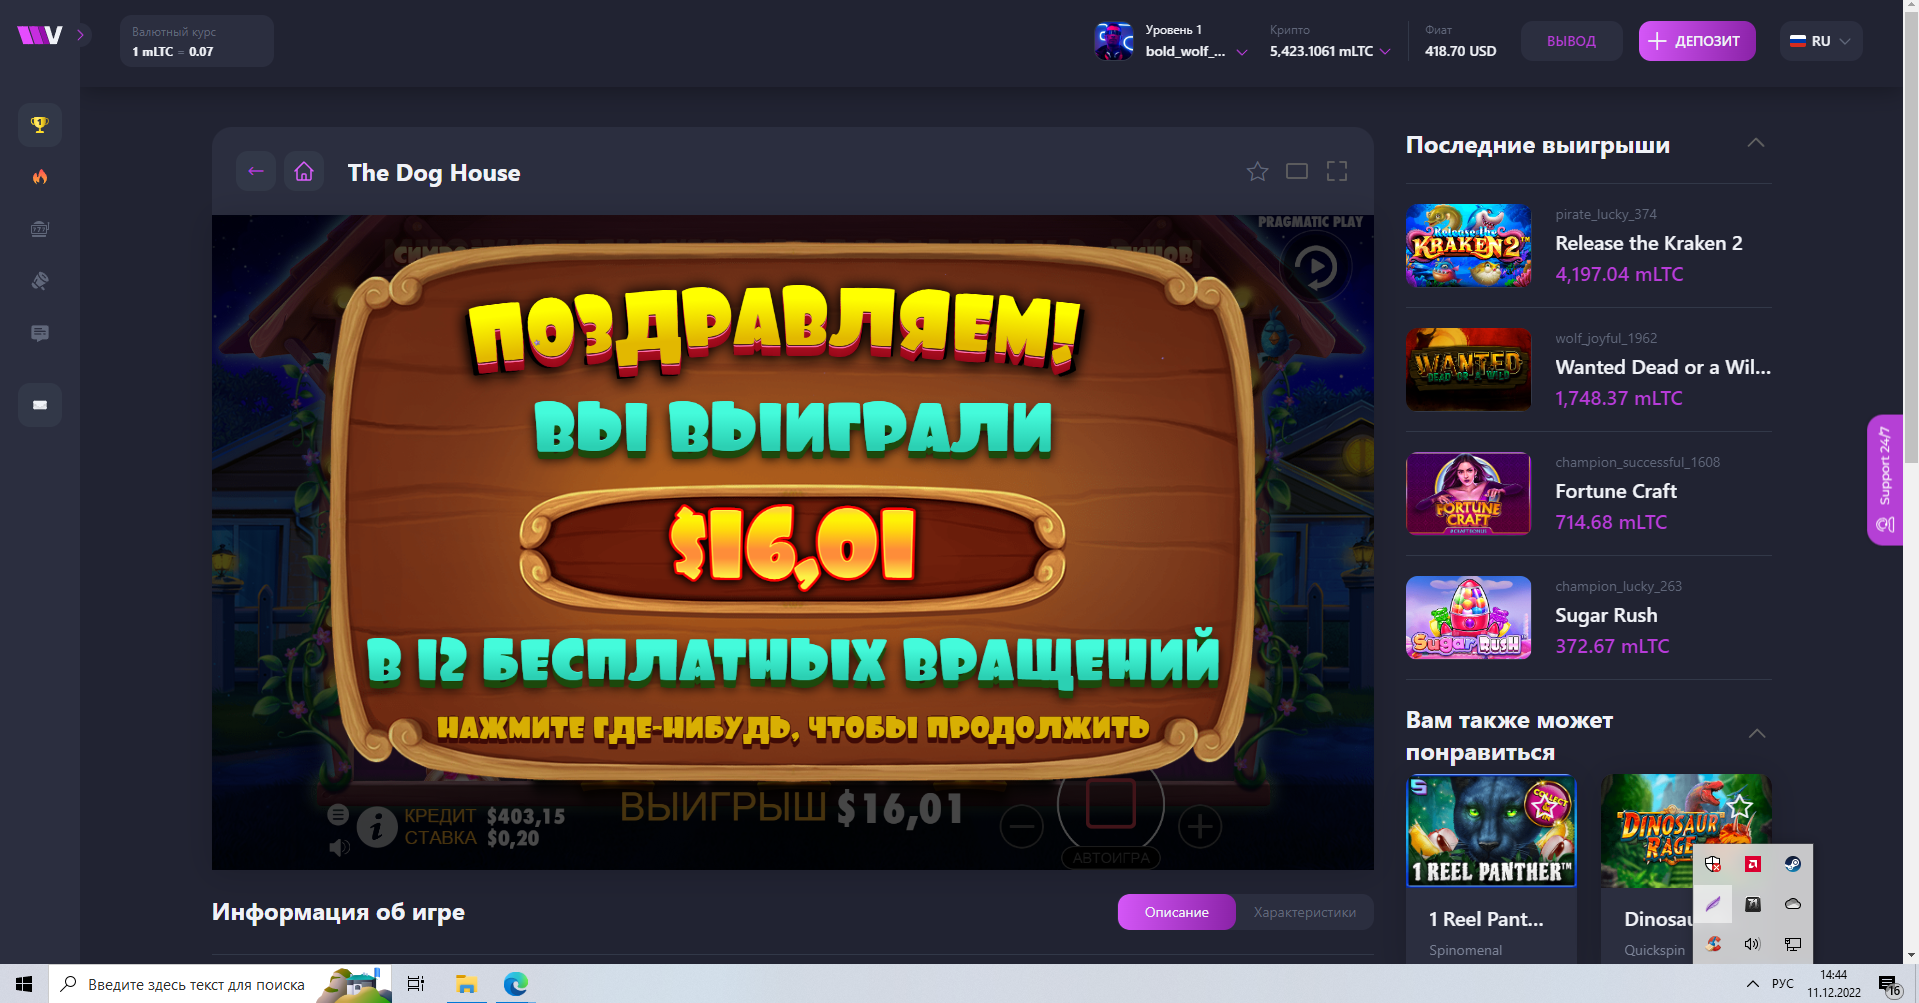Image resolution: width=1919 pixels, height=1003 pixels.
Task: Click the trophy icon in left sidebar
Action: click(x=40, y=125)
